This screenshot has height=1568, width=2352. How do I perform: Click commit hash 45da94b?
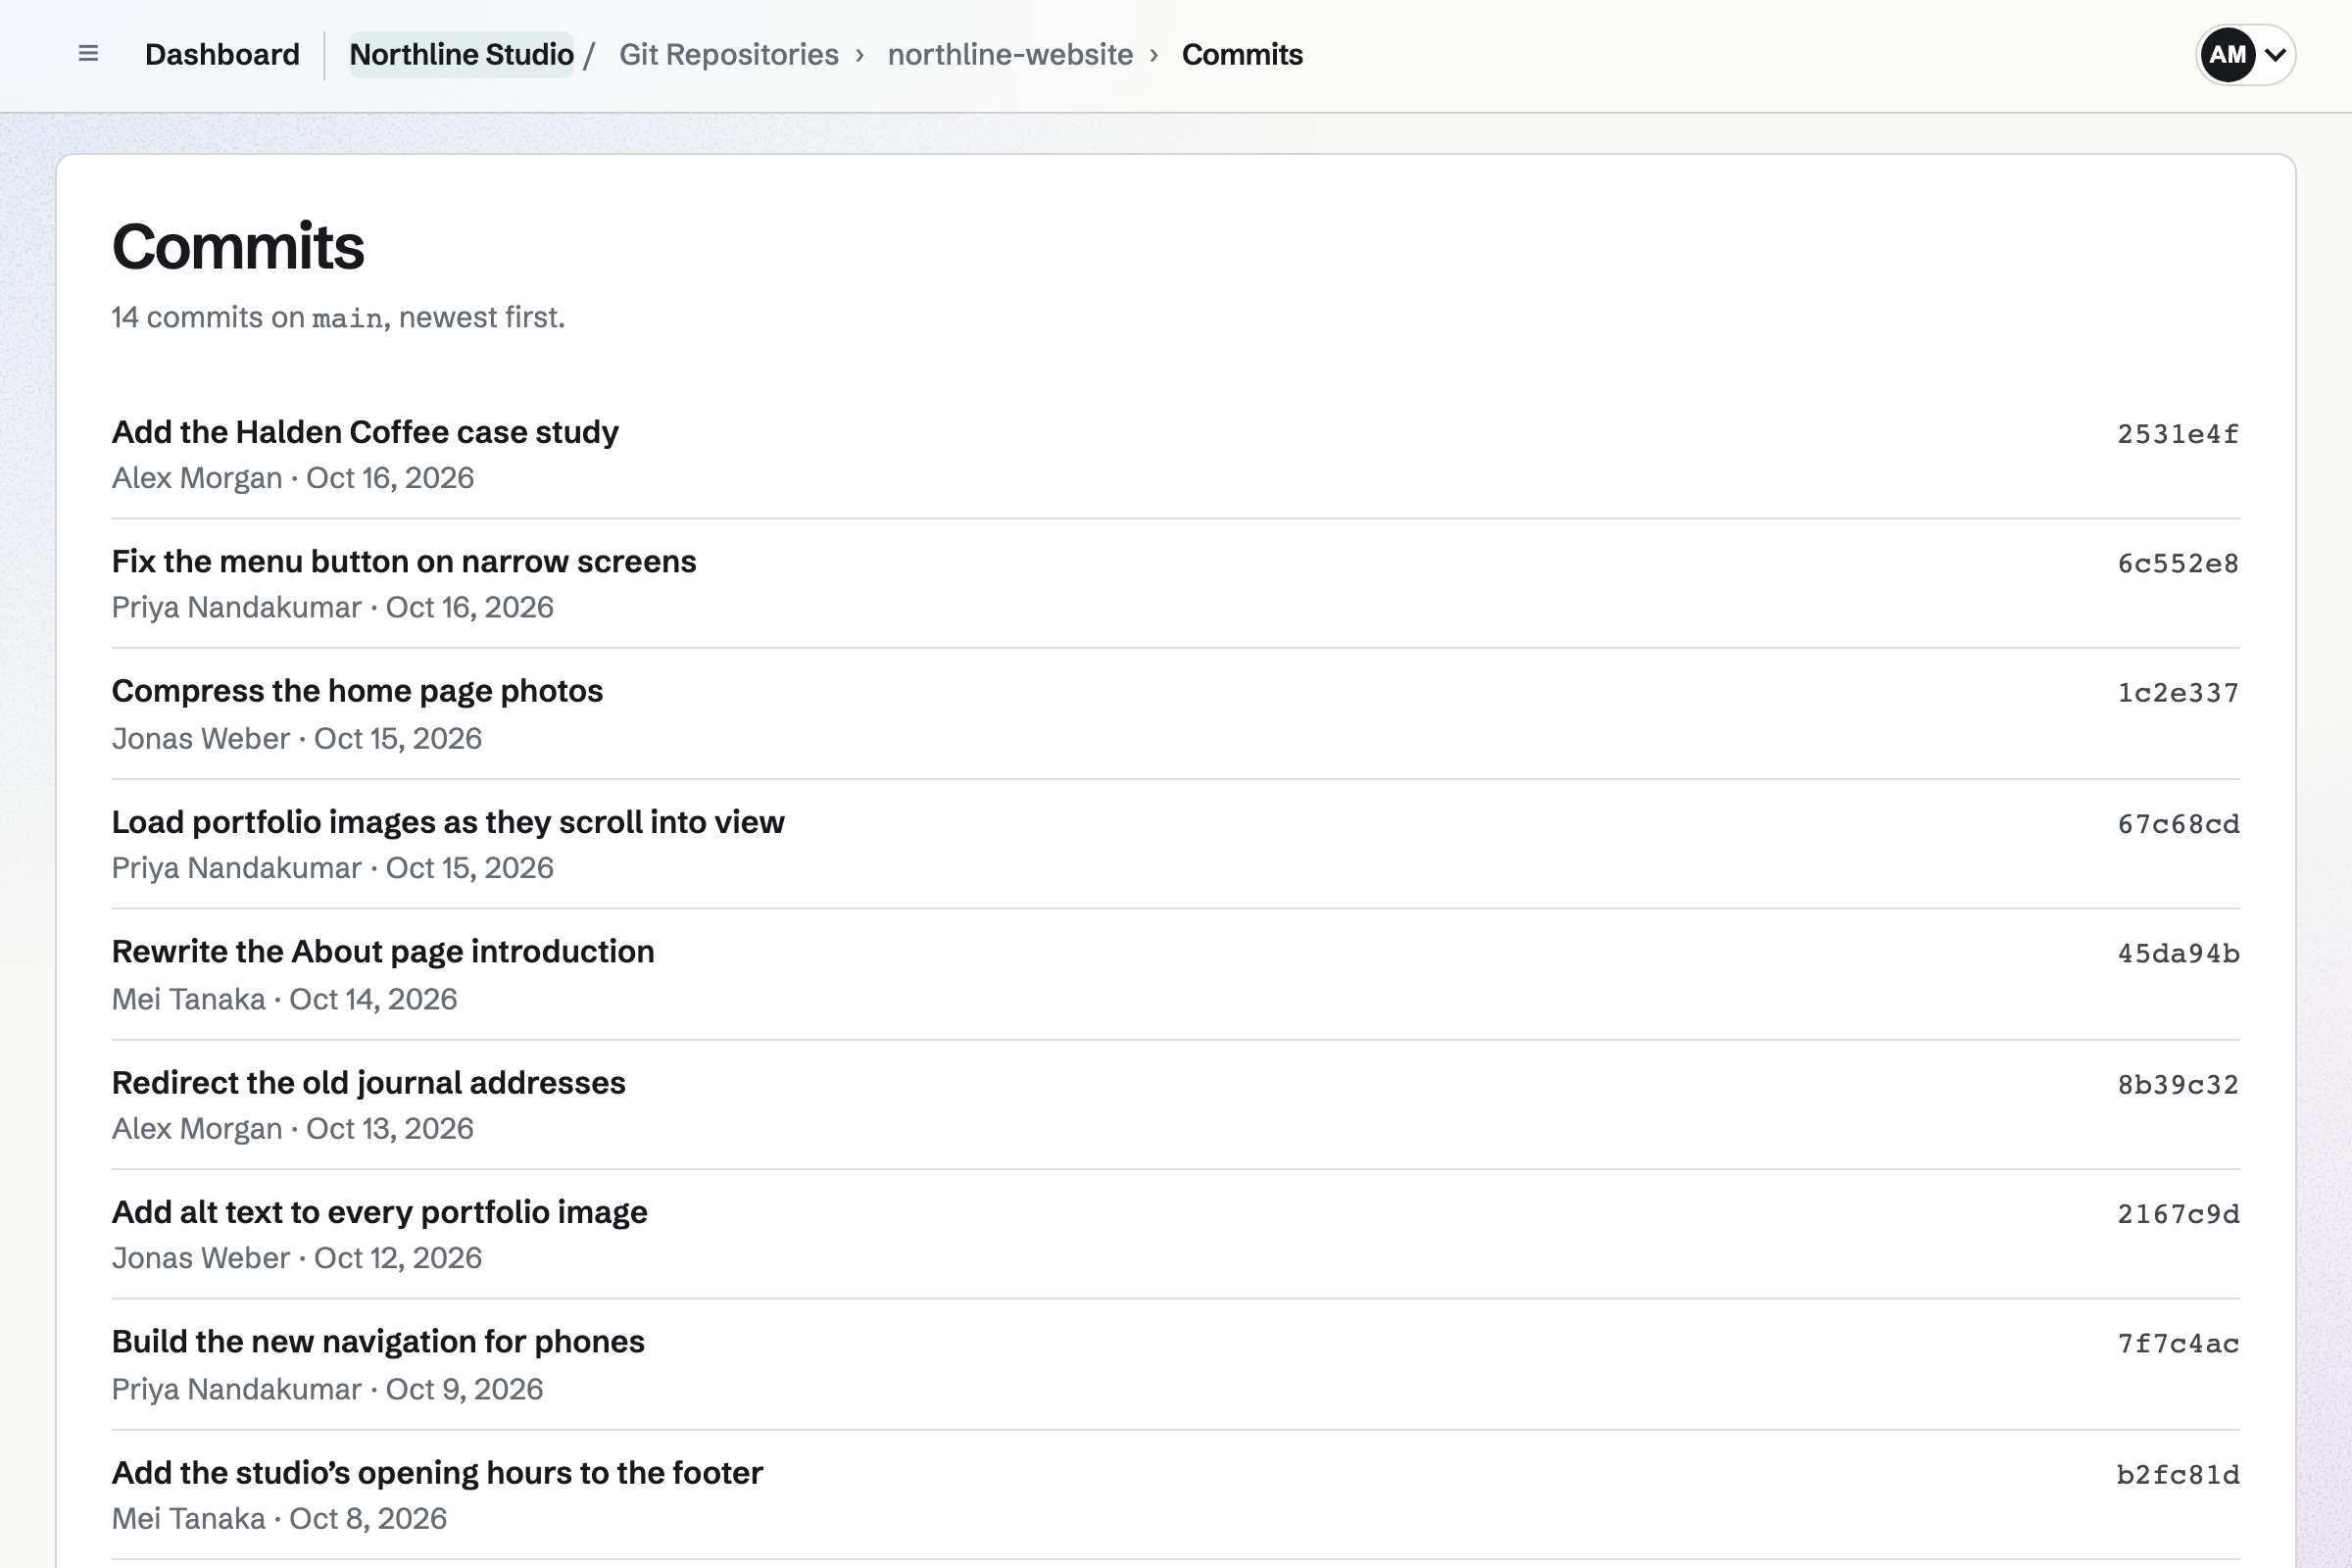point(2178,953)
